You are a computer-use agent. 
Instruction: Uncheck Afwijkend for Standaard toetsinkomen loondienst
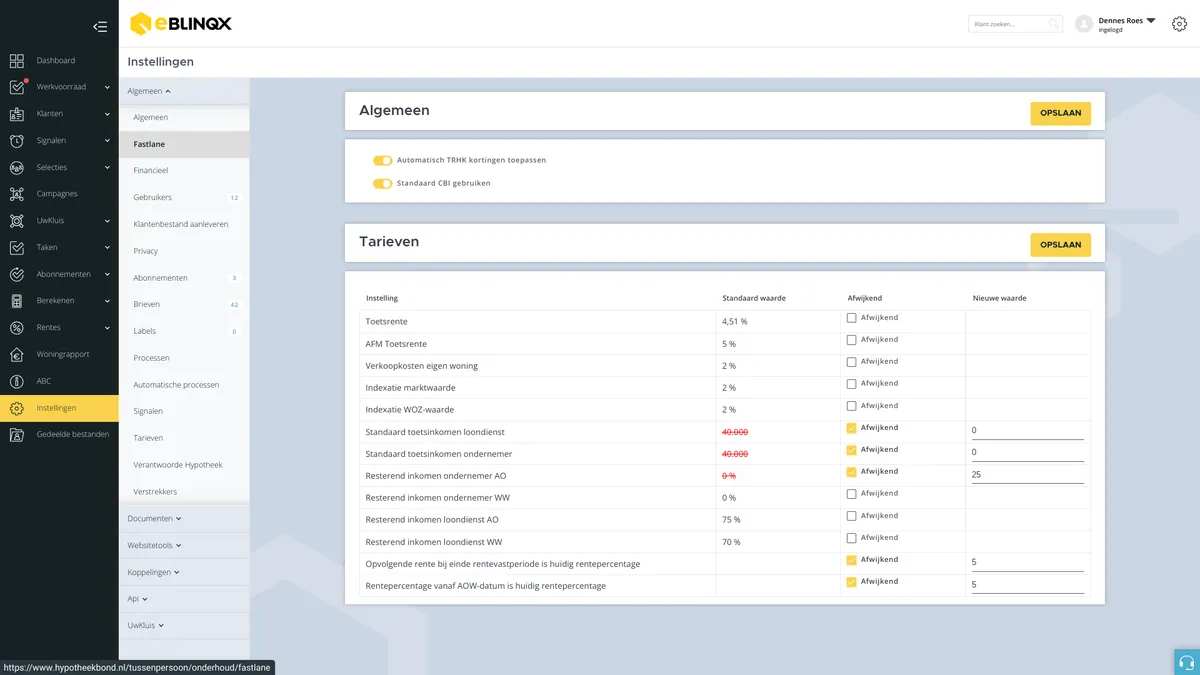pyautogui.click(x=852, y=428)
